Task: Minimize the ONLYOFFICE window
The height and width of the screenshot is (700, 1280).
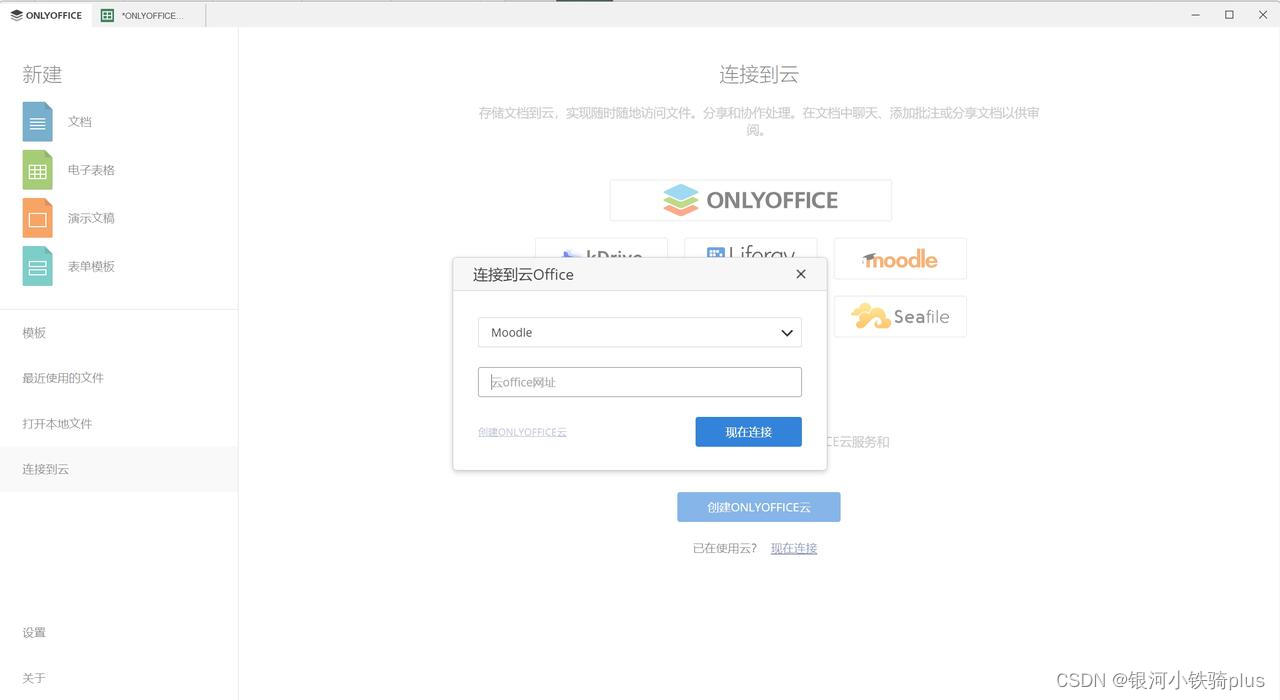Action: pyautogui.click(x=1196, y=14)
